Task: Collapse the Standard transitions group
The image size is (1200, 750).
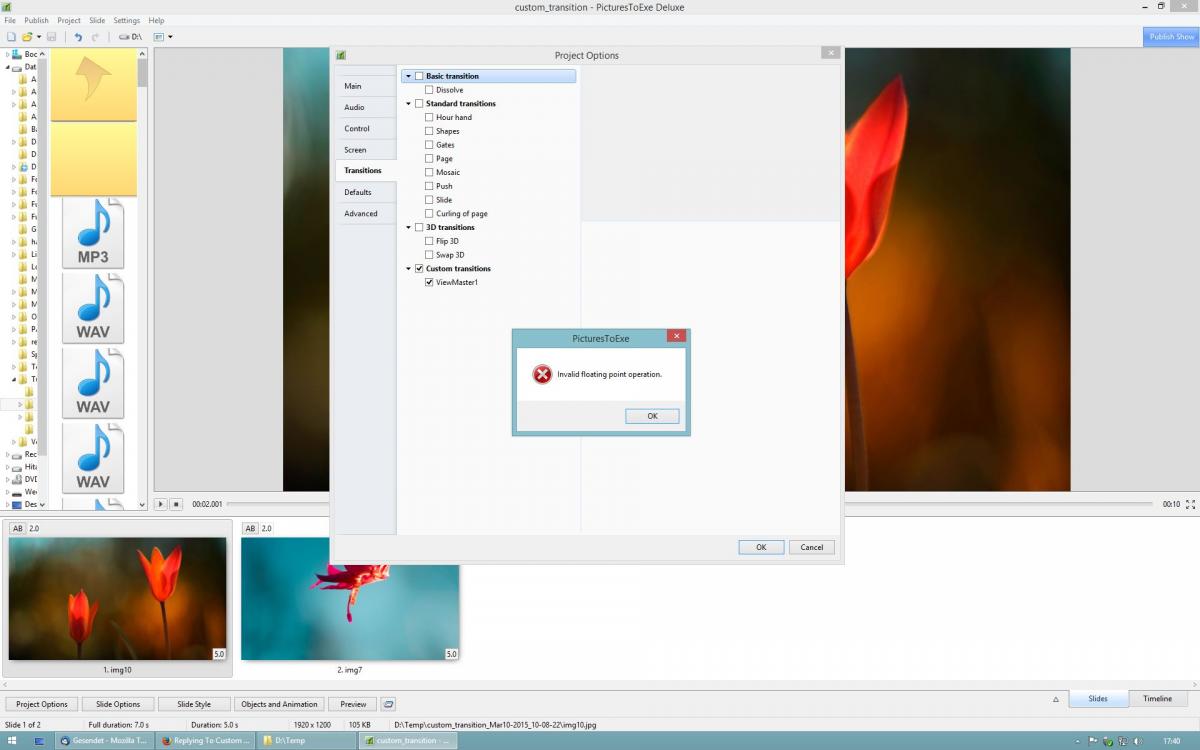Action: pyautogui.click(x=408, y=104)
